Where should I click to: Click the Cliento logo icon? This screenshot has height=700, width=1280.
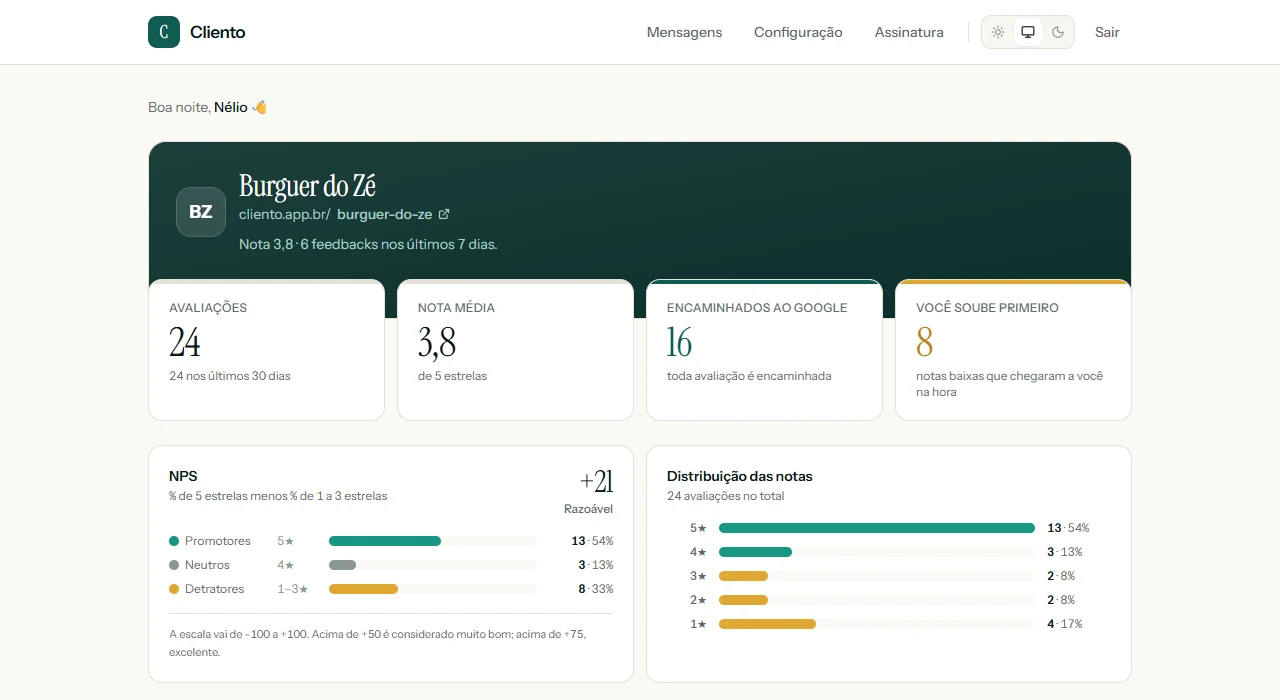164,32
